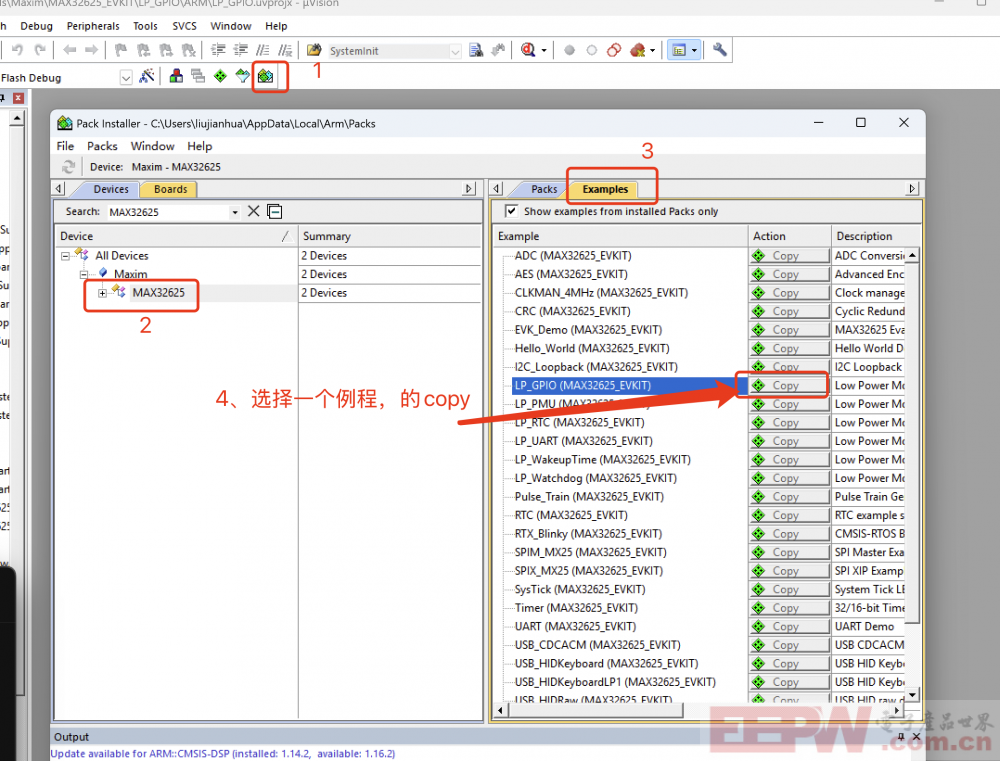Close the Output panel
The image size is (1000, 761).
coord(916,737)
